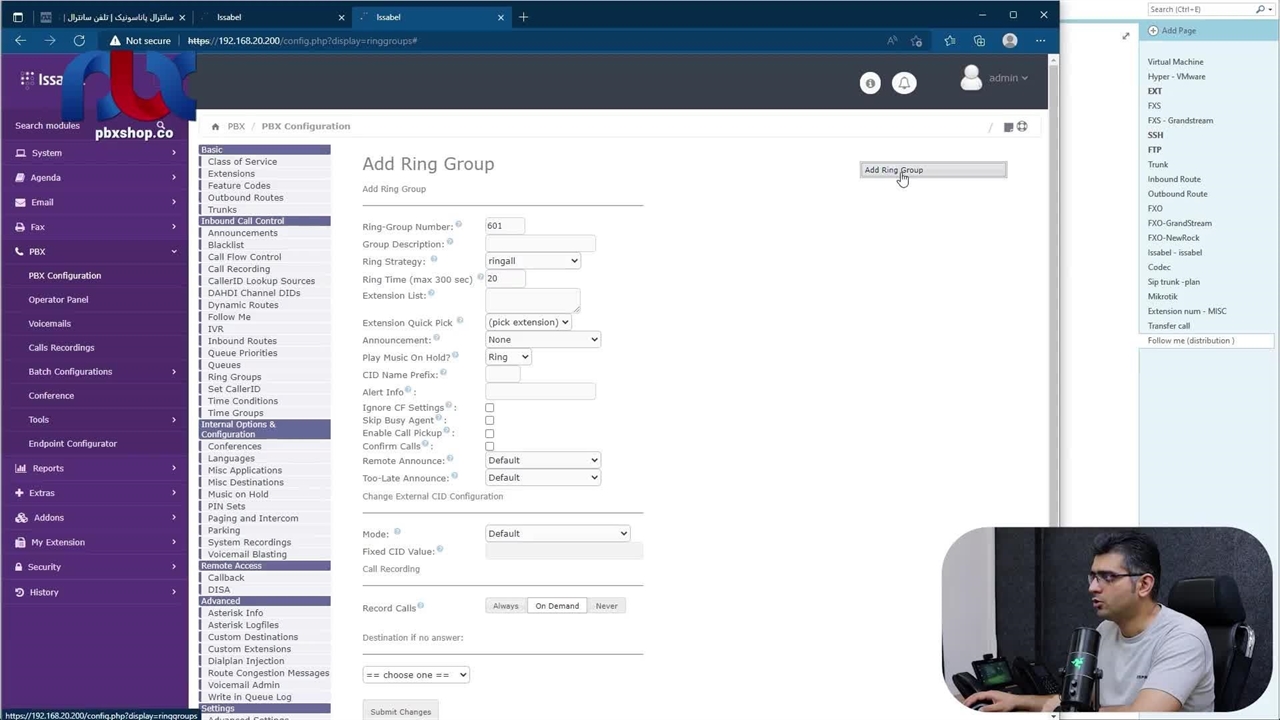Open a new browser tab
Screen dimensions: 1280x720
coord(523,17)
